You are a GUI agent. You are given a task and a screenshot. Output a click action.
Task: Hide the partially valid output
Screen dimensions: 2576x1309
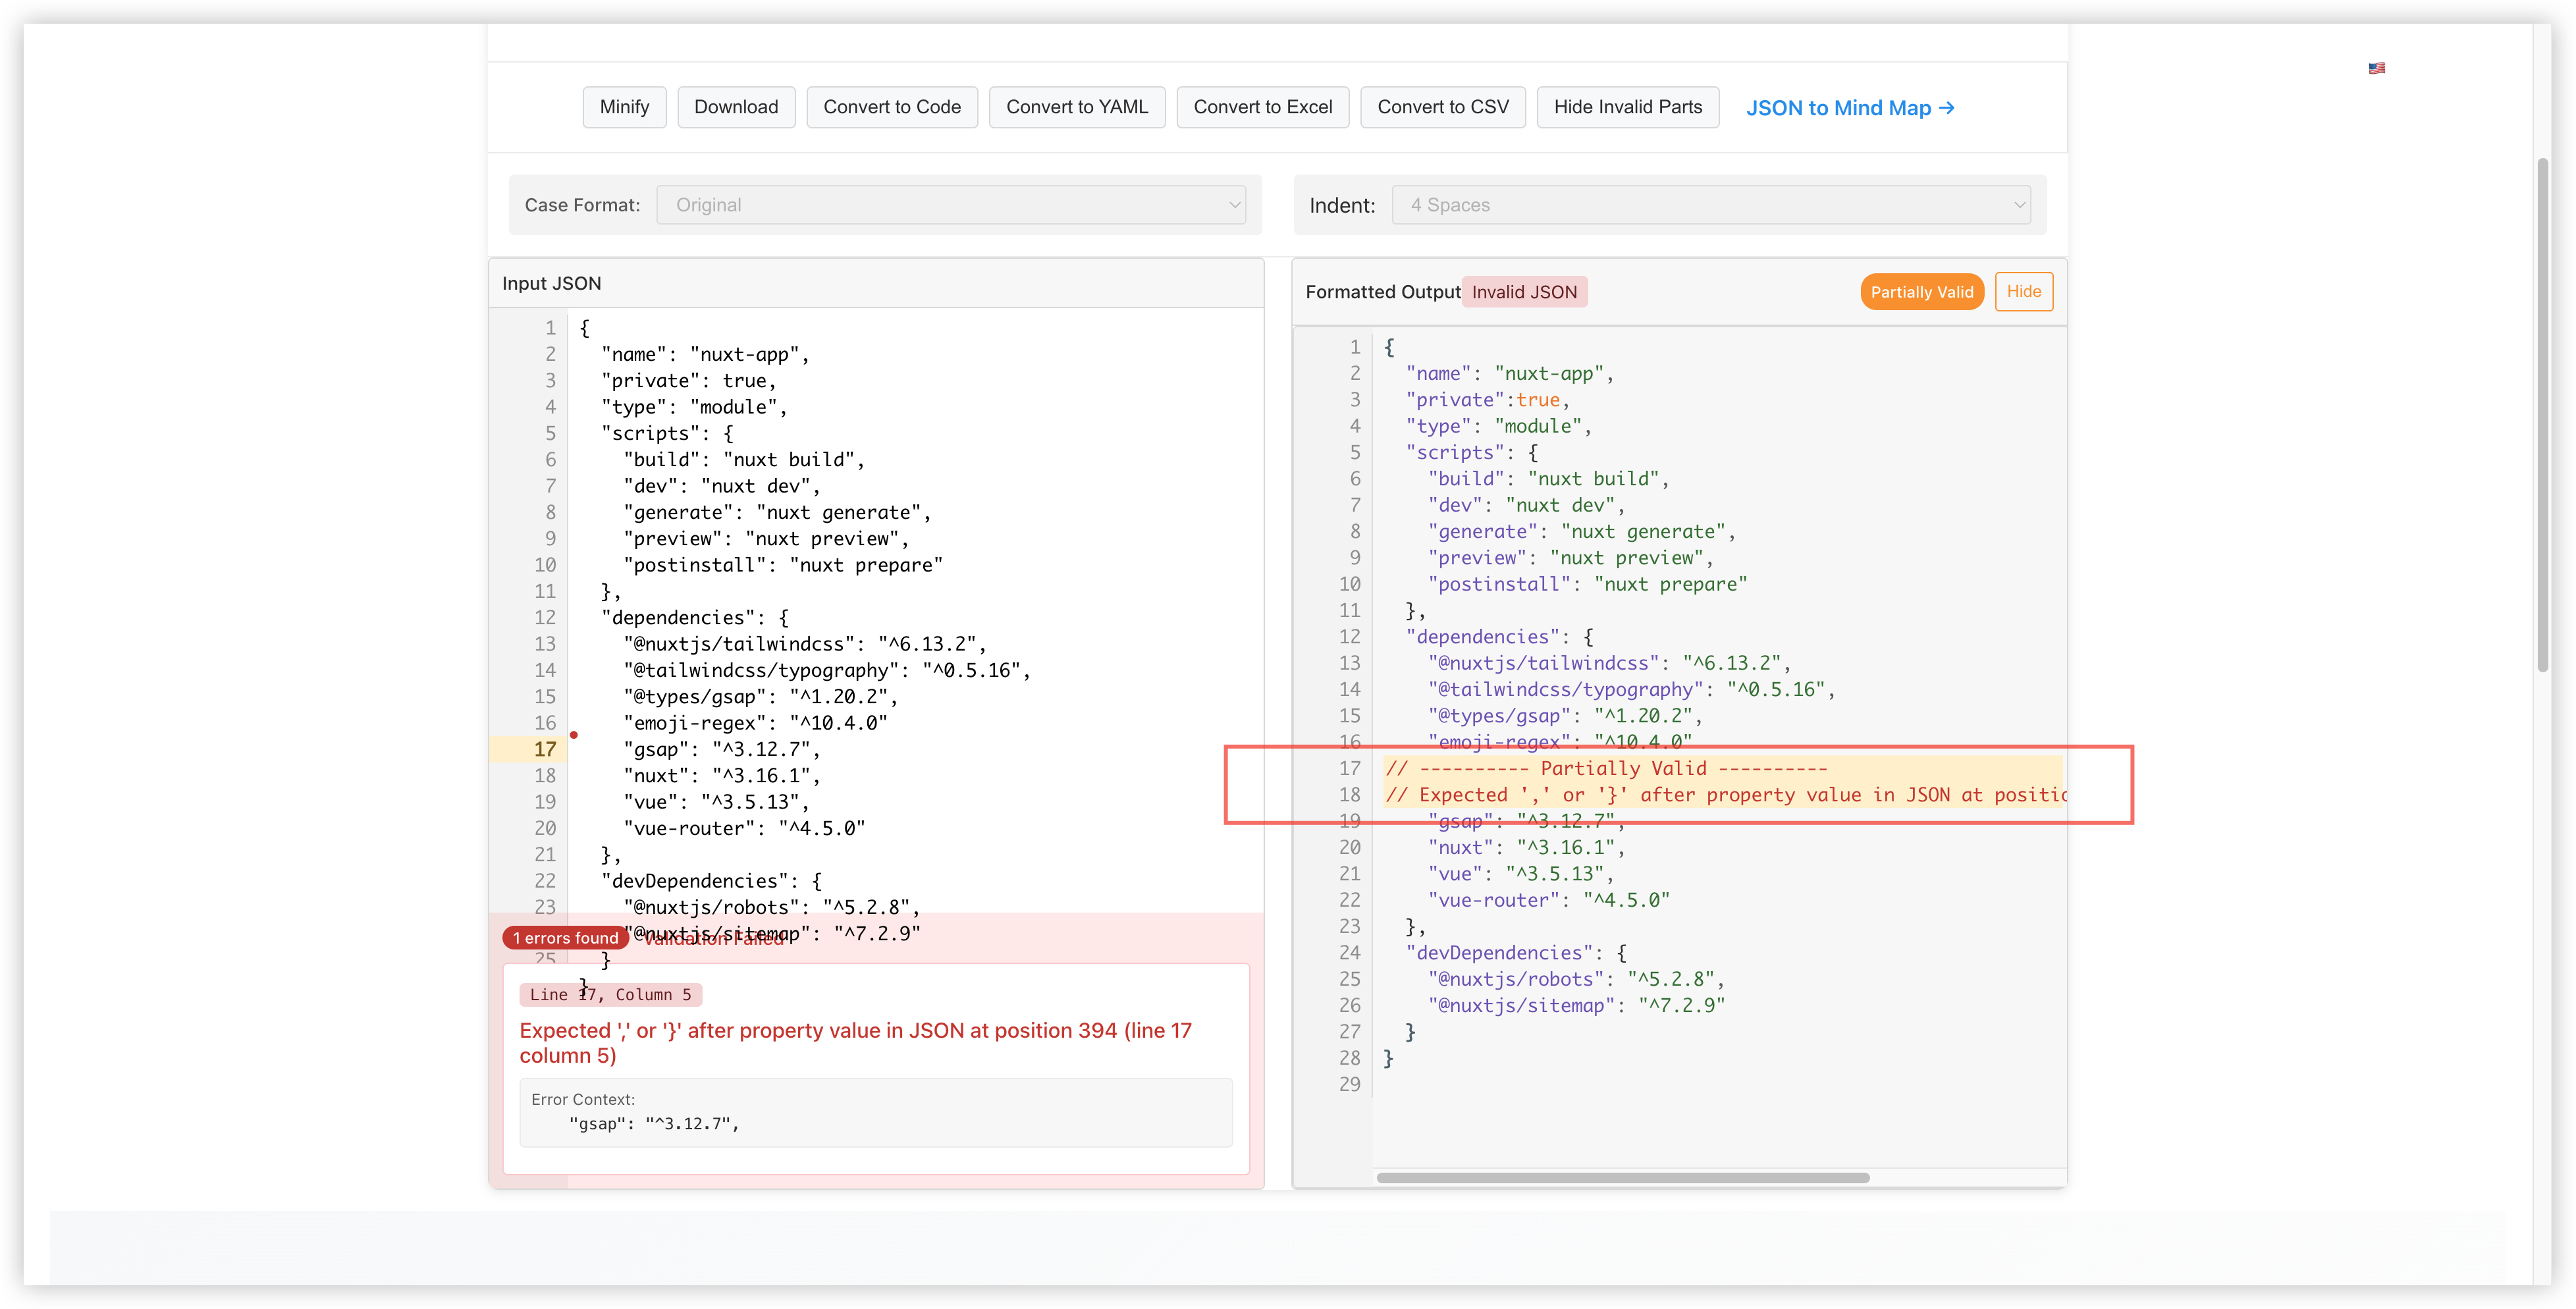(2024, 291)
